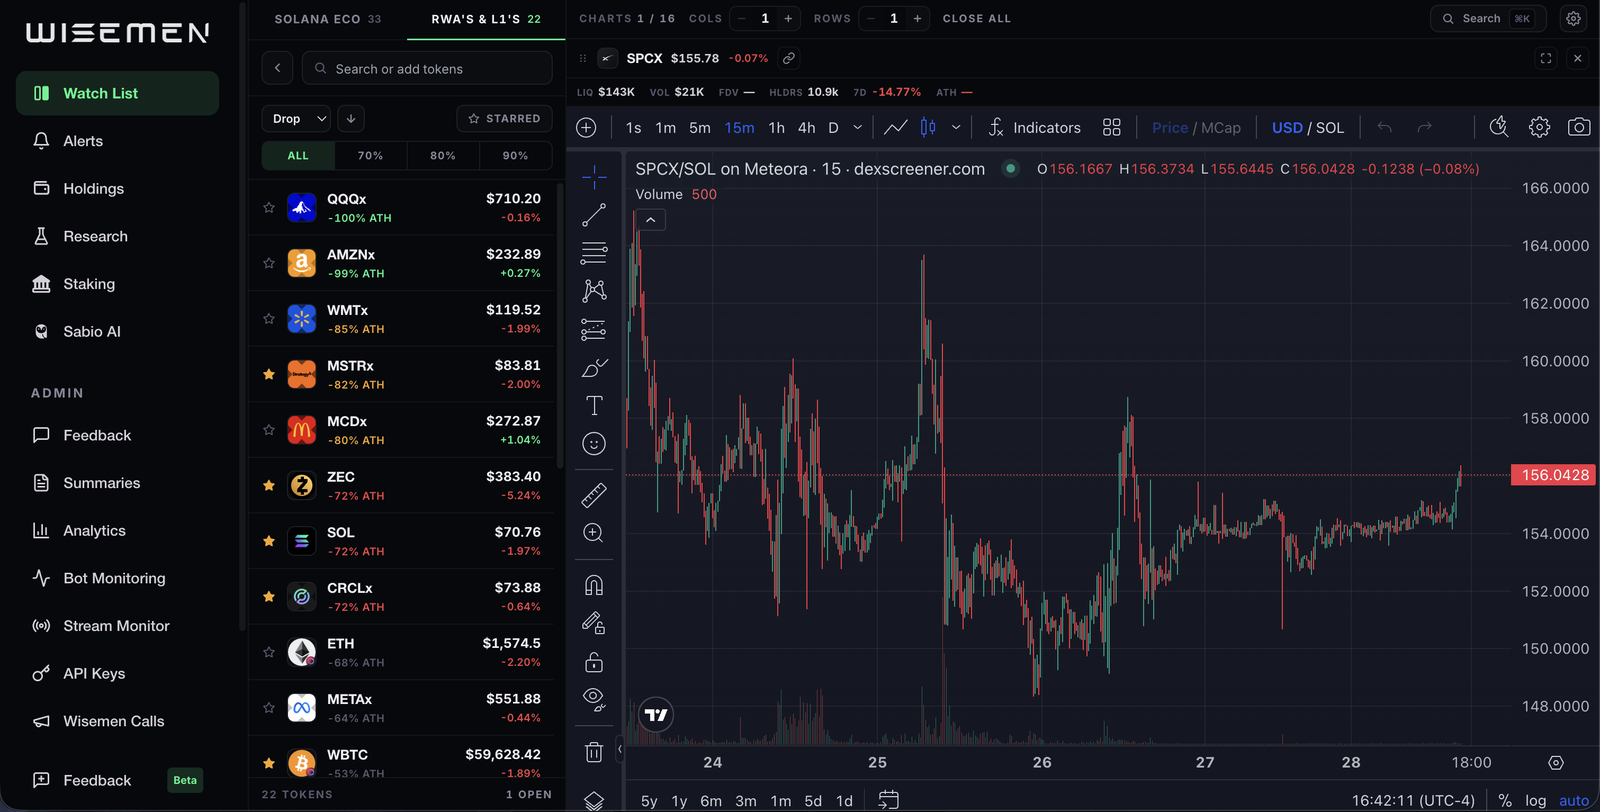The width and height of the screenshot is (1600, 812).
Task: Star the QQQx token
Action: [x=269, y=208]
